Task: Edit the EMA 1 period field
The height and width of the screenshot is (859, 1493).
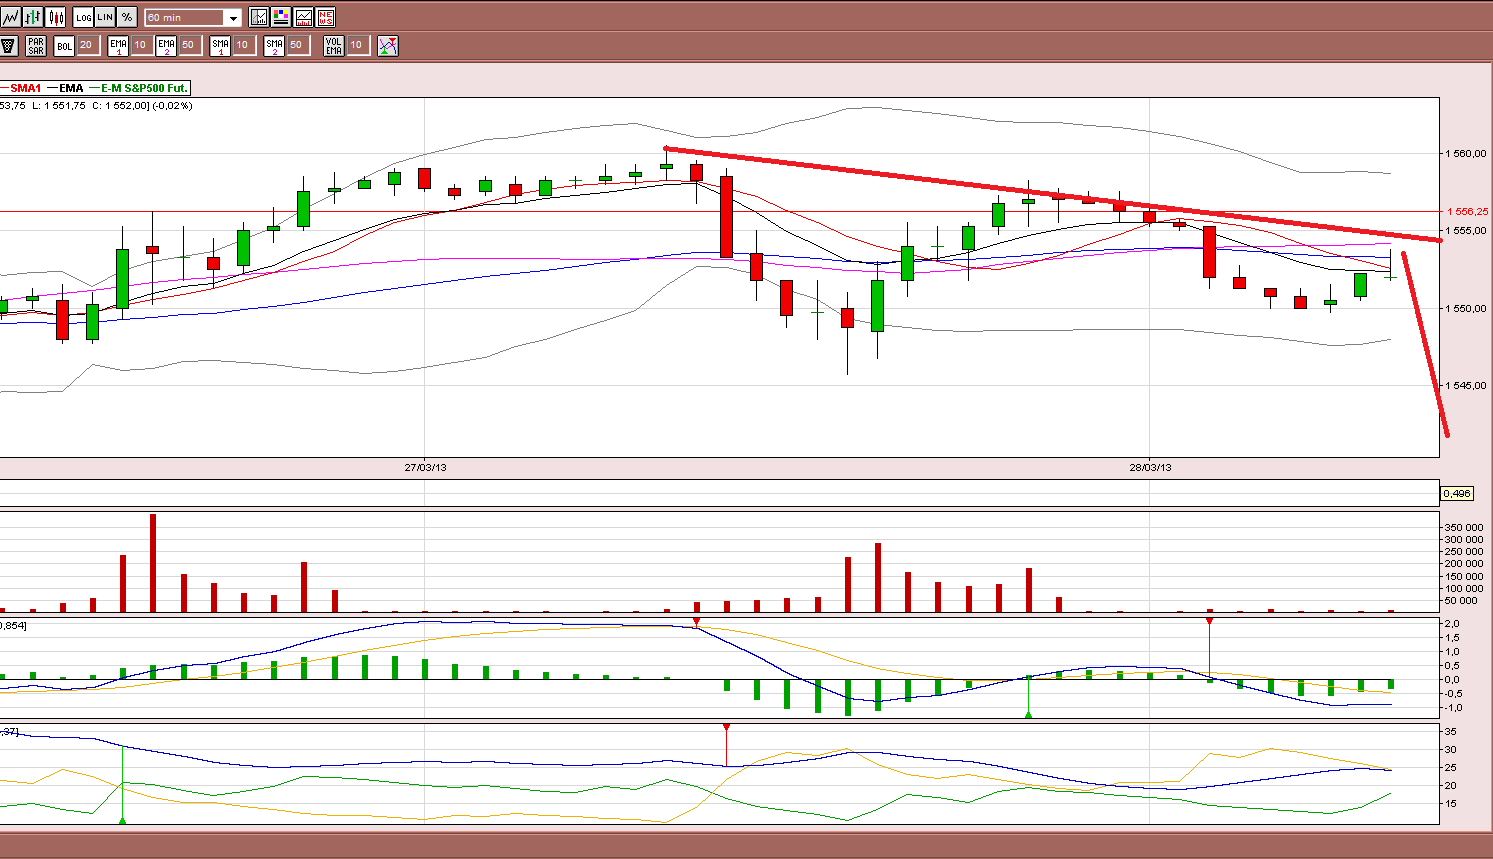Action: (x=141, y=45)
